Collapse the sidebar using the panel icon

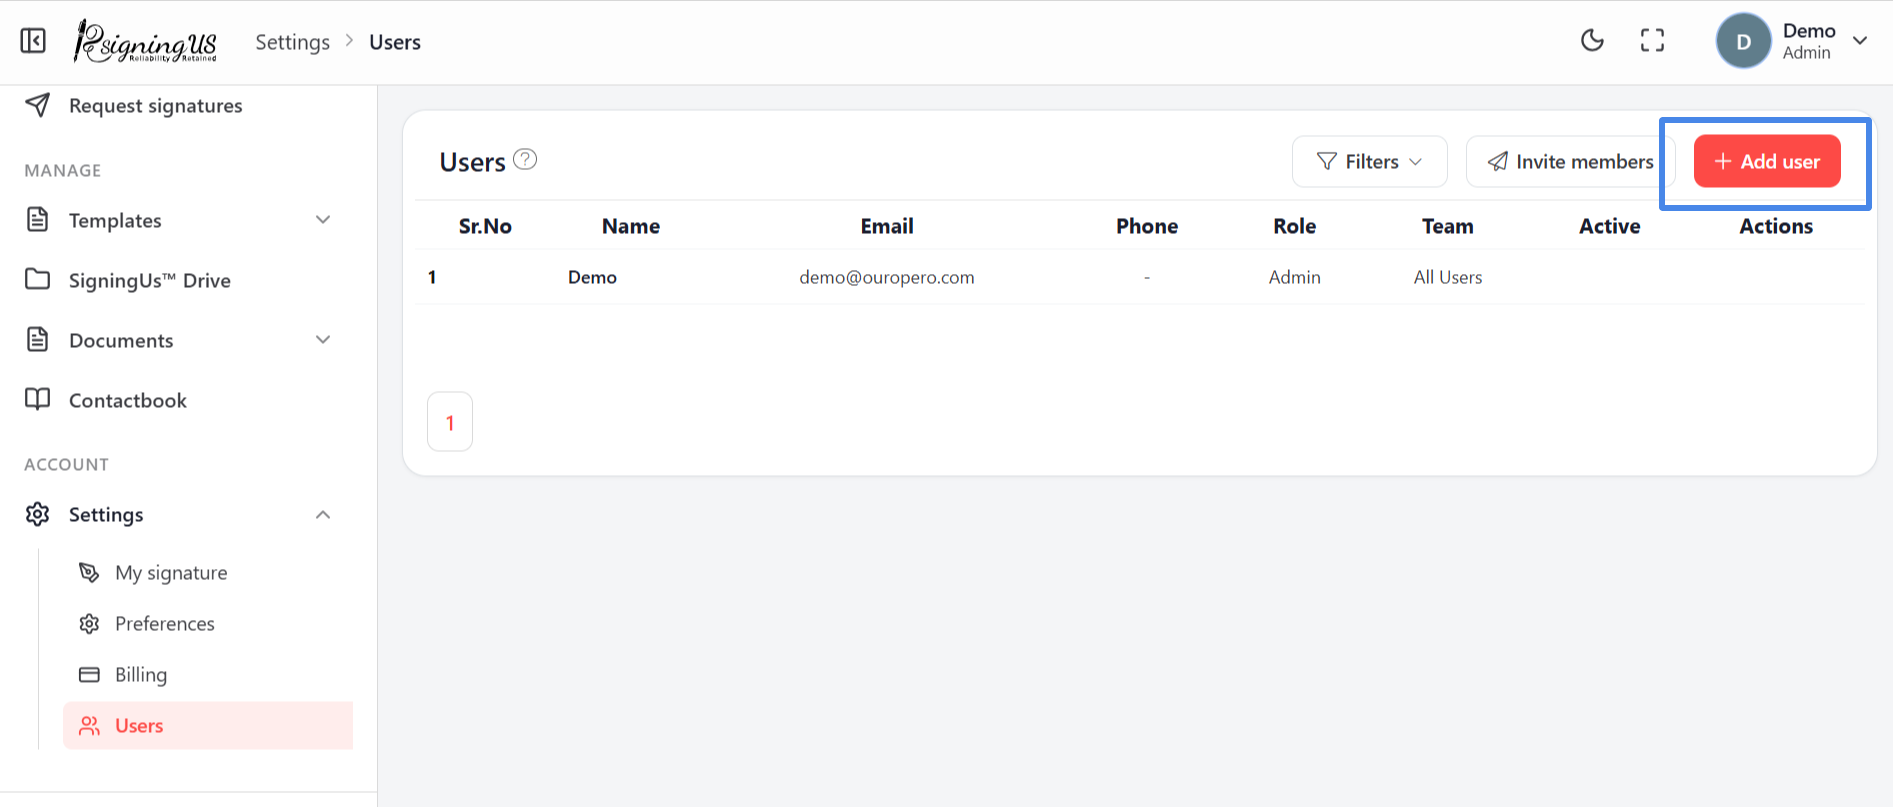33,41
